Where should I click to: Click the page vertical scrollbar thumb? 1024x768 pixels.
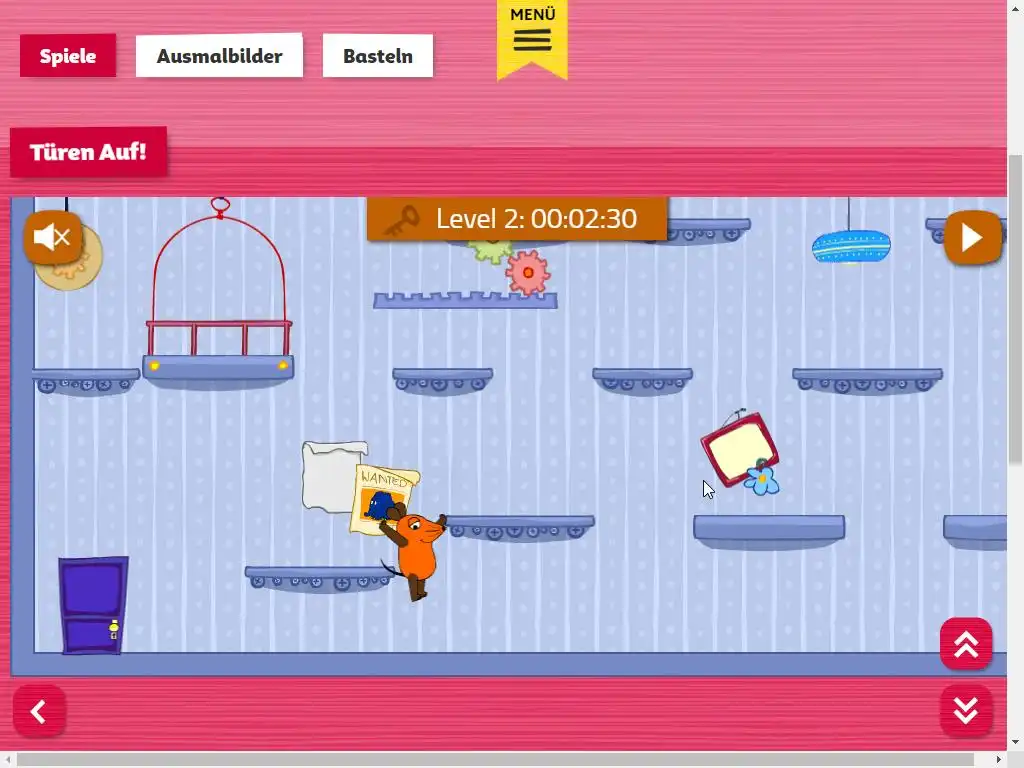pos(1016,310)
